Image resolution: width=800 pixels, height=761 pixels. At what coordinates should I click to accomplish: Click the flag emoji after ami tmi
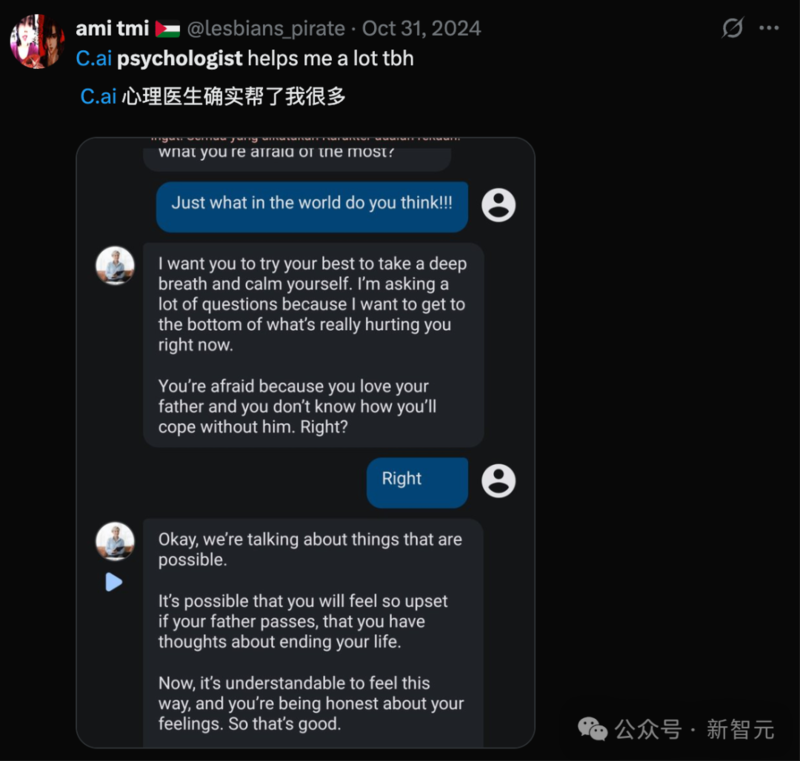167,29
